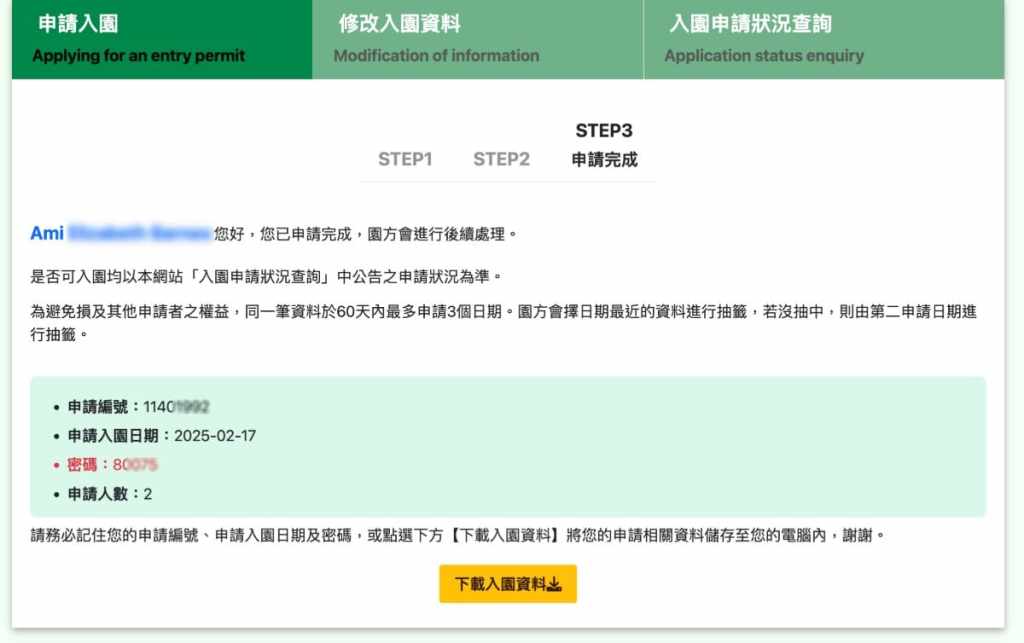The height and width of the screenshot is (643, 1024).
Task: Click the 申請人數 applicant count line
Action: pos(109,494)
